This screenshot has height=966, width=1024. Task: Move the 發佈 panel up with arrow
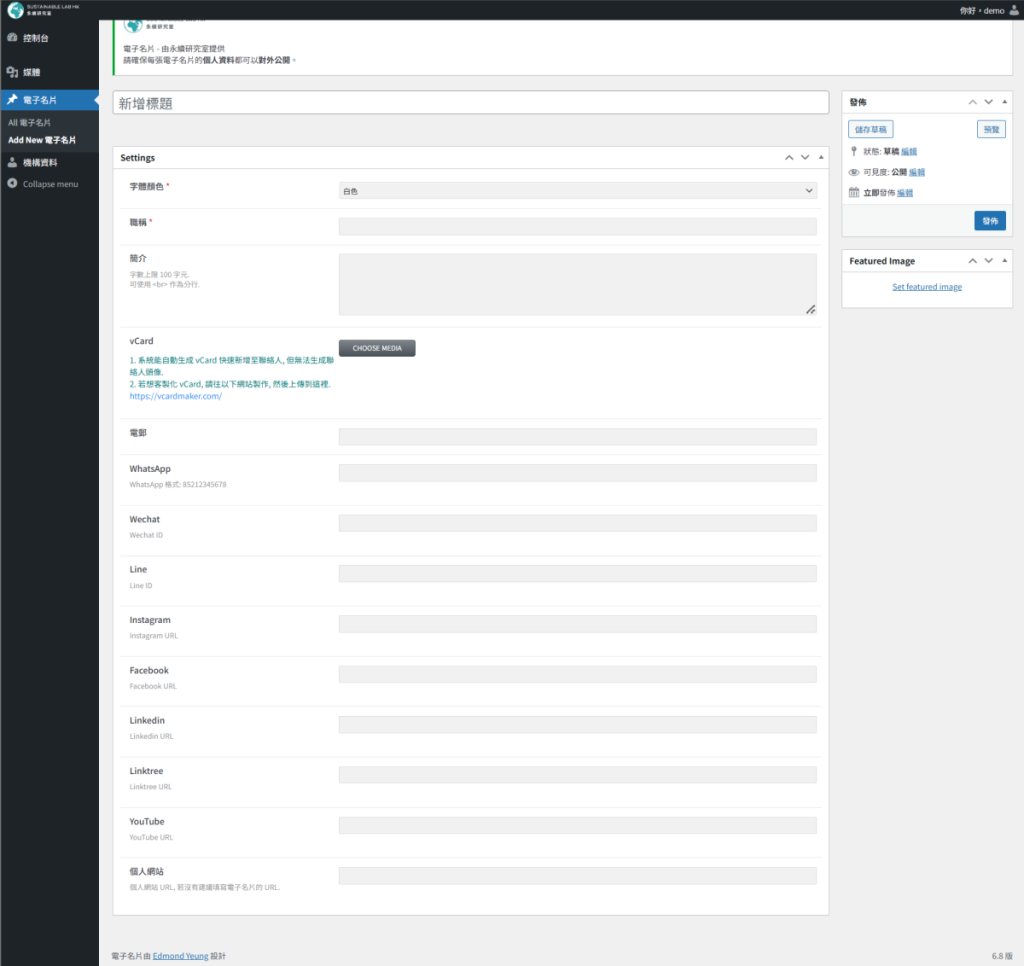(x=970, y=102)
